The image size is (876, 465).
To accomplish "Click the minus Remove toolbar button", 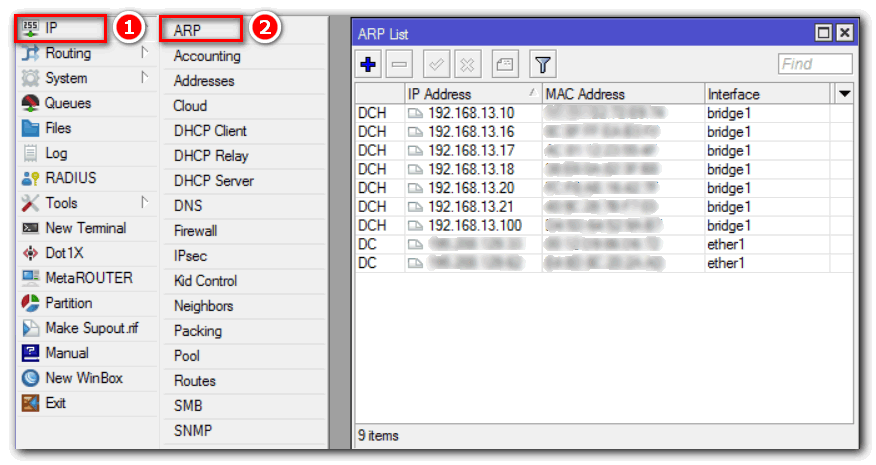I will [399, 65].
